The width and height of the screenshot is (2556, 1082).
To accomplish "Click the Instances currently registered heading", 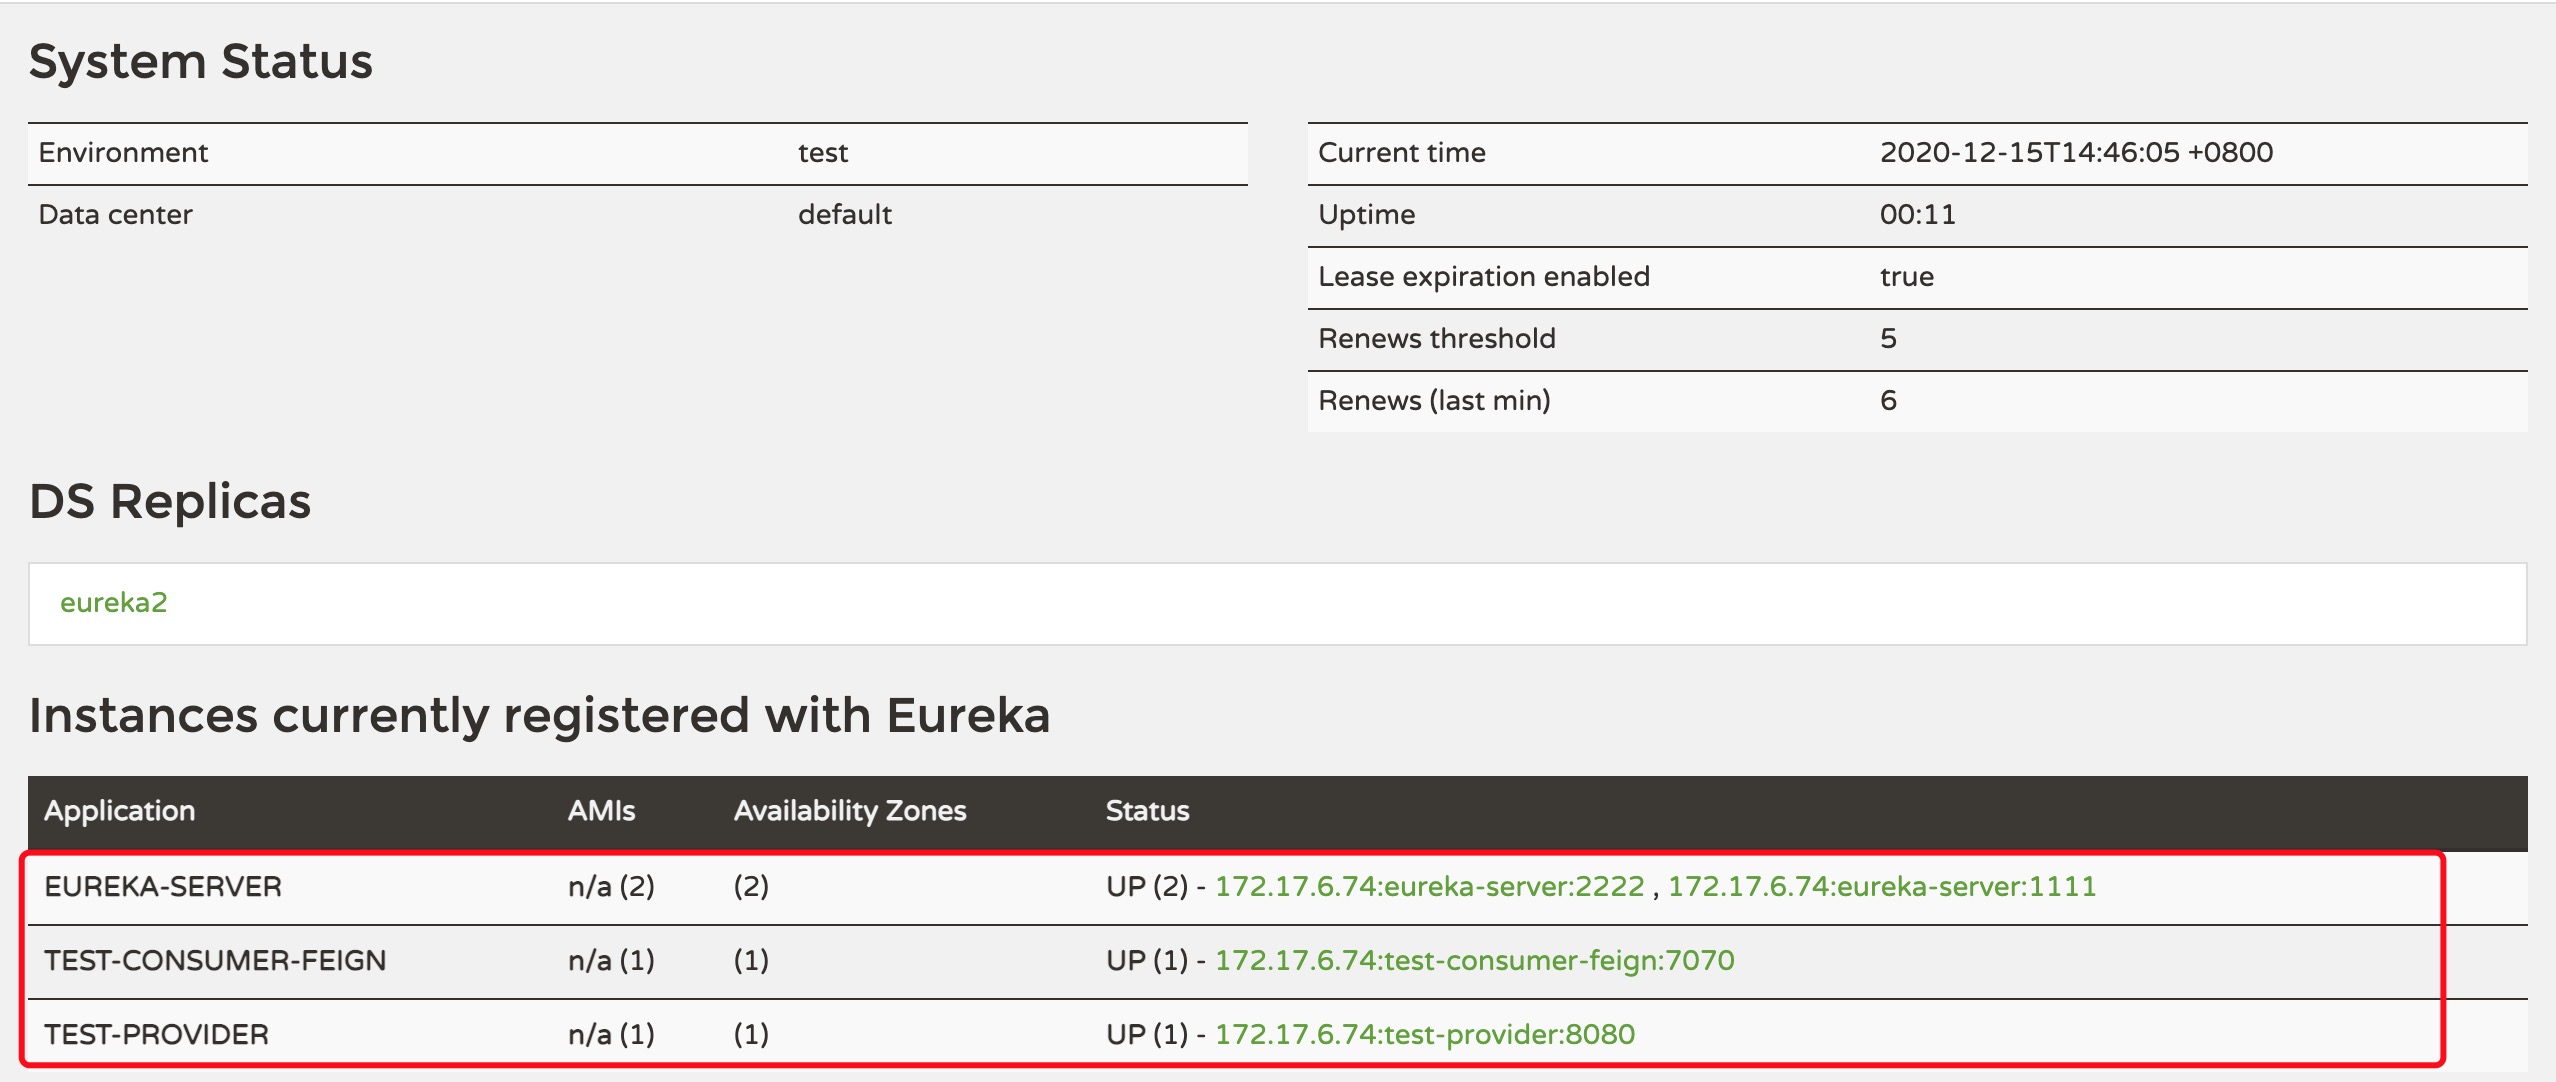I will tap(539, 715).
